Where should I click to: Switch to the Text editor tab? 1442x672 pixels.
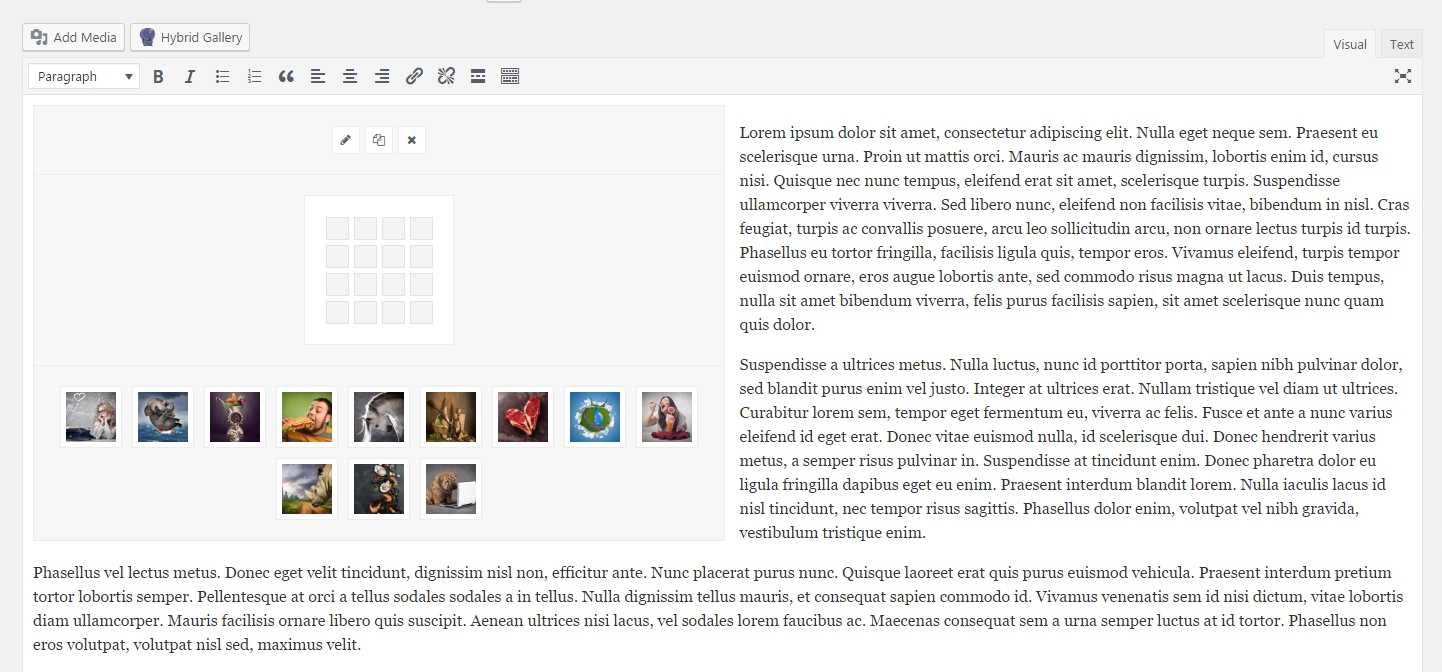1401,44
